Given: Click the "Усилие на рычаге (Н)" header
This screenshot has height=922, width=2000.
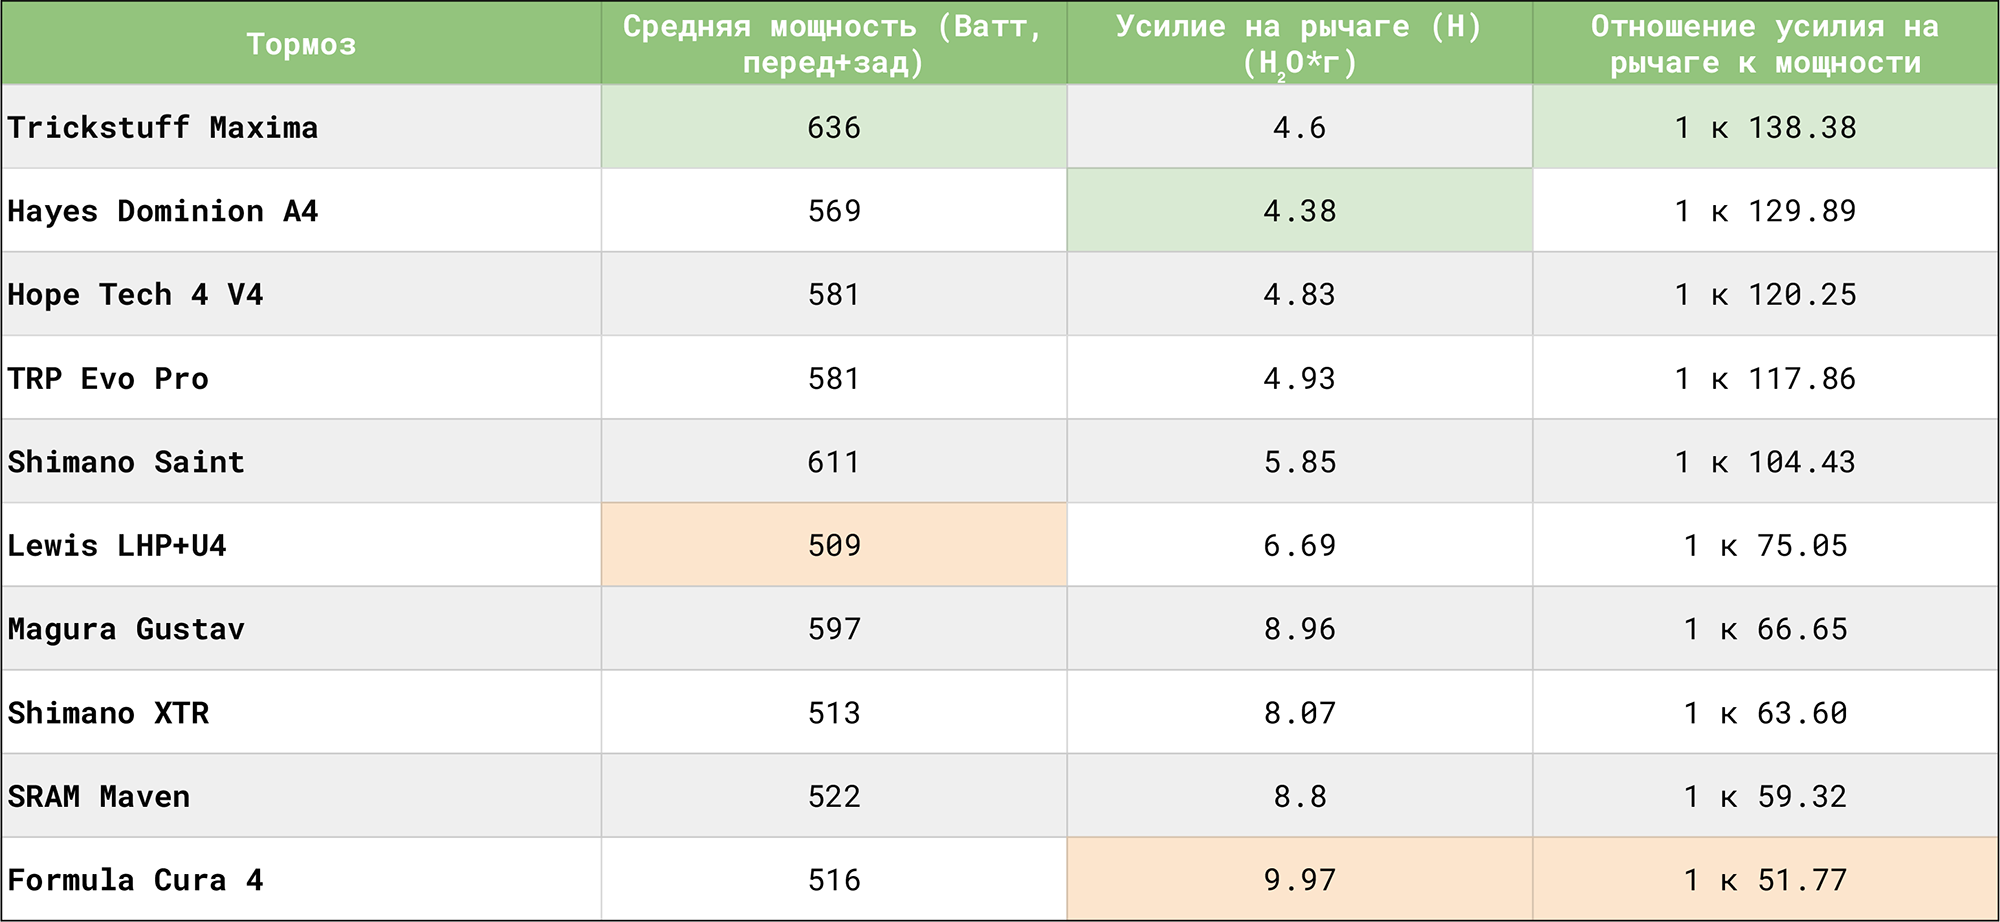Looking at the screenshot, I should (1299, 44).
